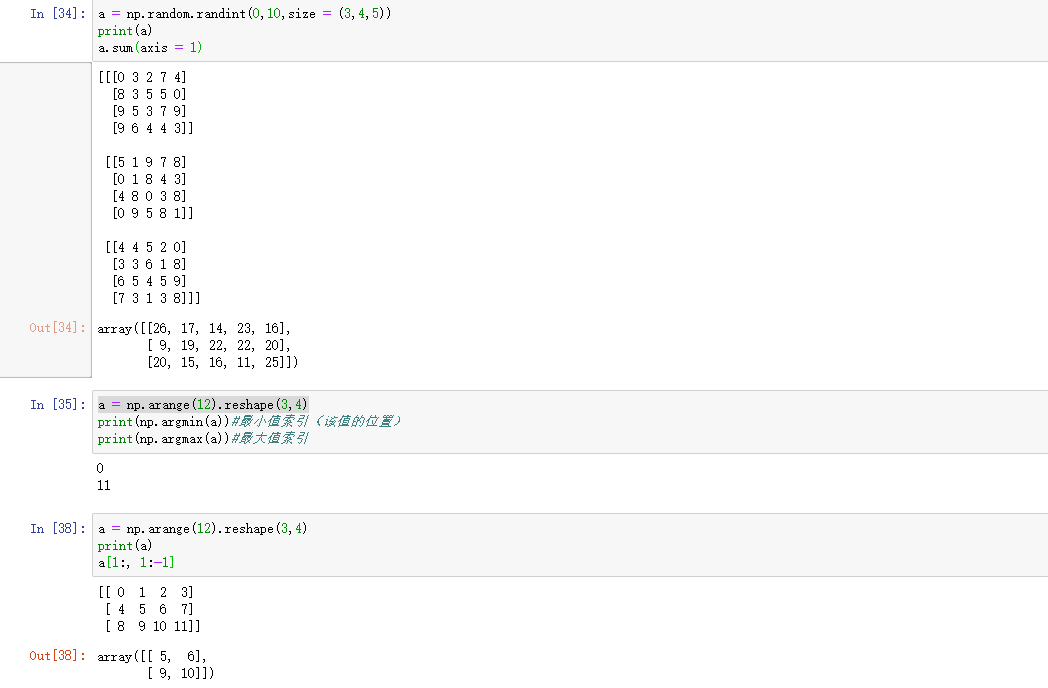This screenshot has height=688, width=1048.
Task: Click the Out[38] prompt label
Action: tap(57, 655)
